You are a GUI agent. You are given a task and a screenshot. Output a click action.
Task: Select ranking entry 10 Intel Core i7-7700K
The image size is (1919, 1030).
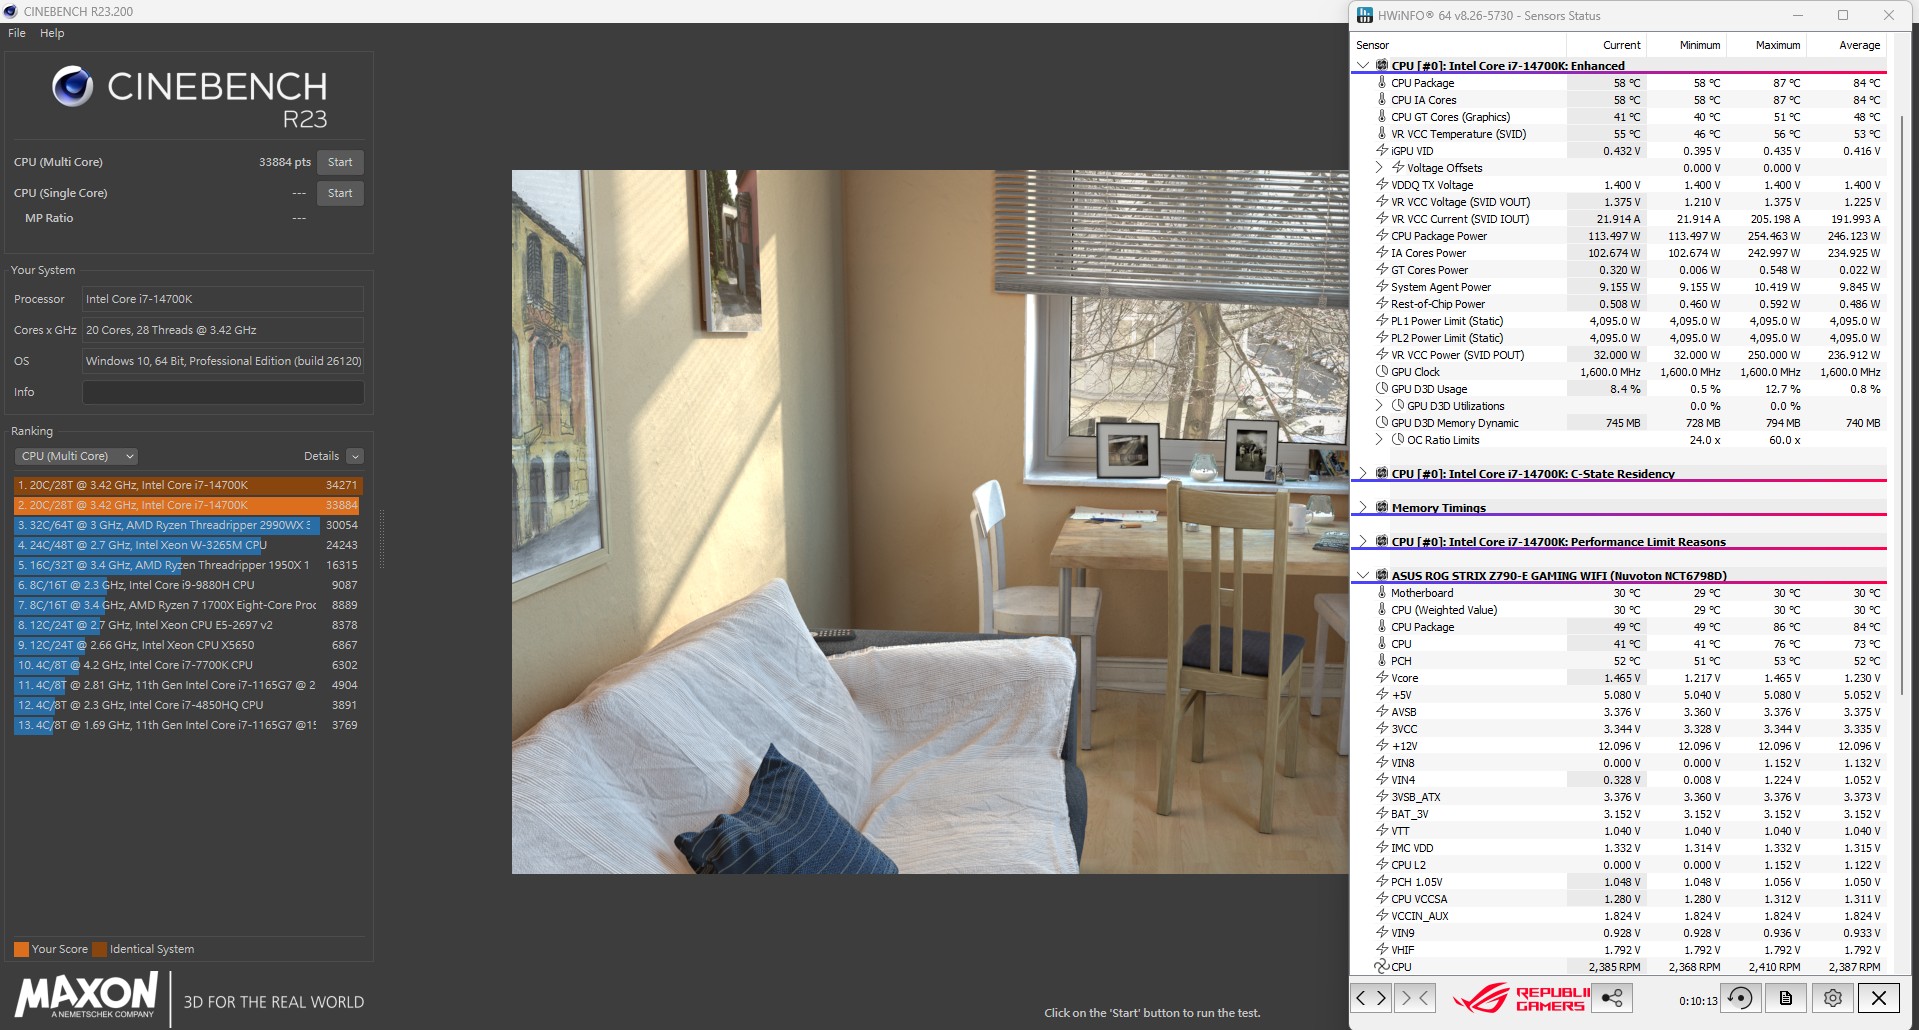pyautogui.click(x=187, y=665)
